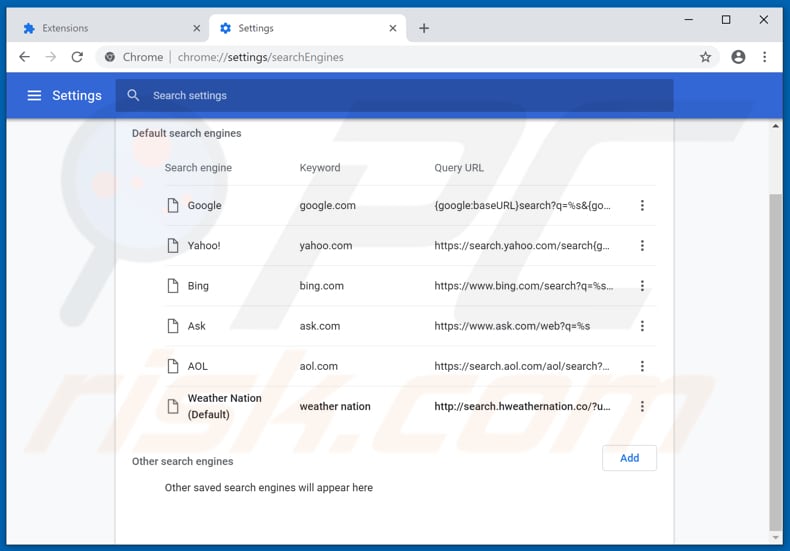The width and height of the screenshot is (790, 551).
Task: Click the forward navigation arrow
Action: (x=50, y=57)
